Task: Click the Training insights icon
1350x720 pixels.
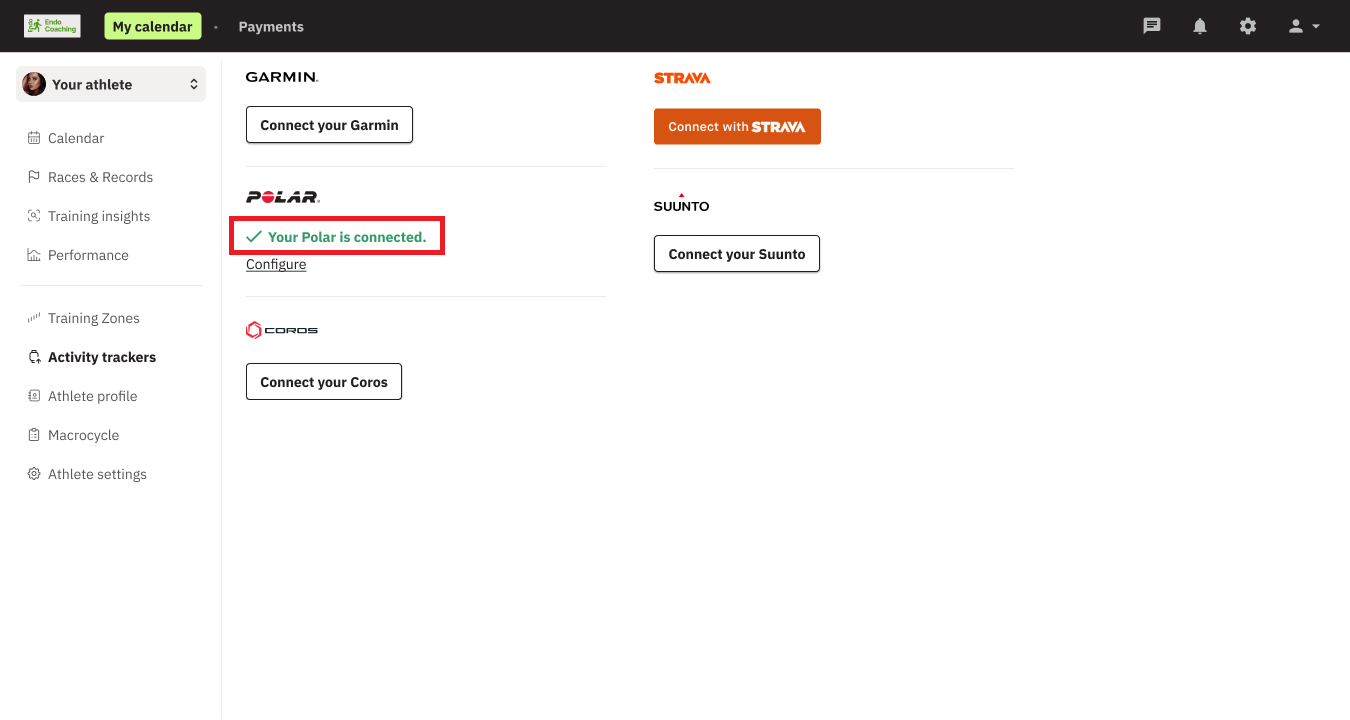Action: pos(34,216)
